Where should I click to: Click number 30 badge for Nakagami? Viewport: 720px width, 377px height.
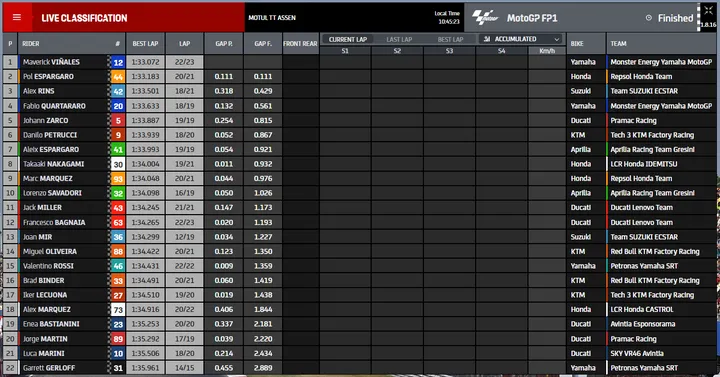[x=118, y=164]
